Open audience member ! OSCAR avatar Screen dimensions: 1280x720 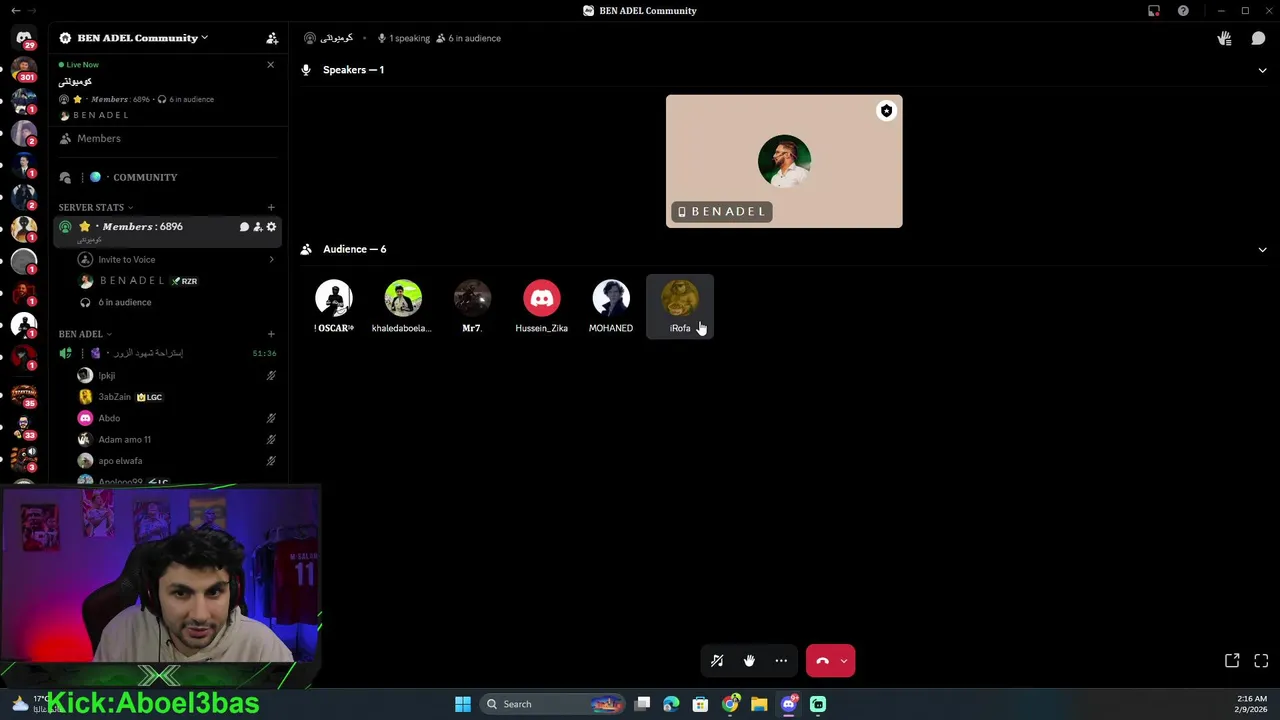coord(334,298)
